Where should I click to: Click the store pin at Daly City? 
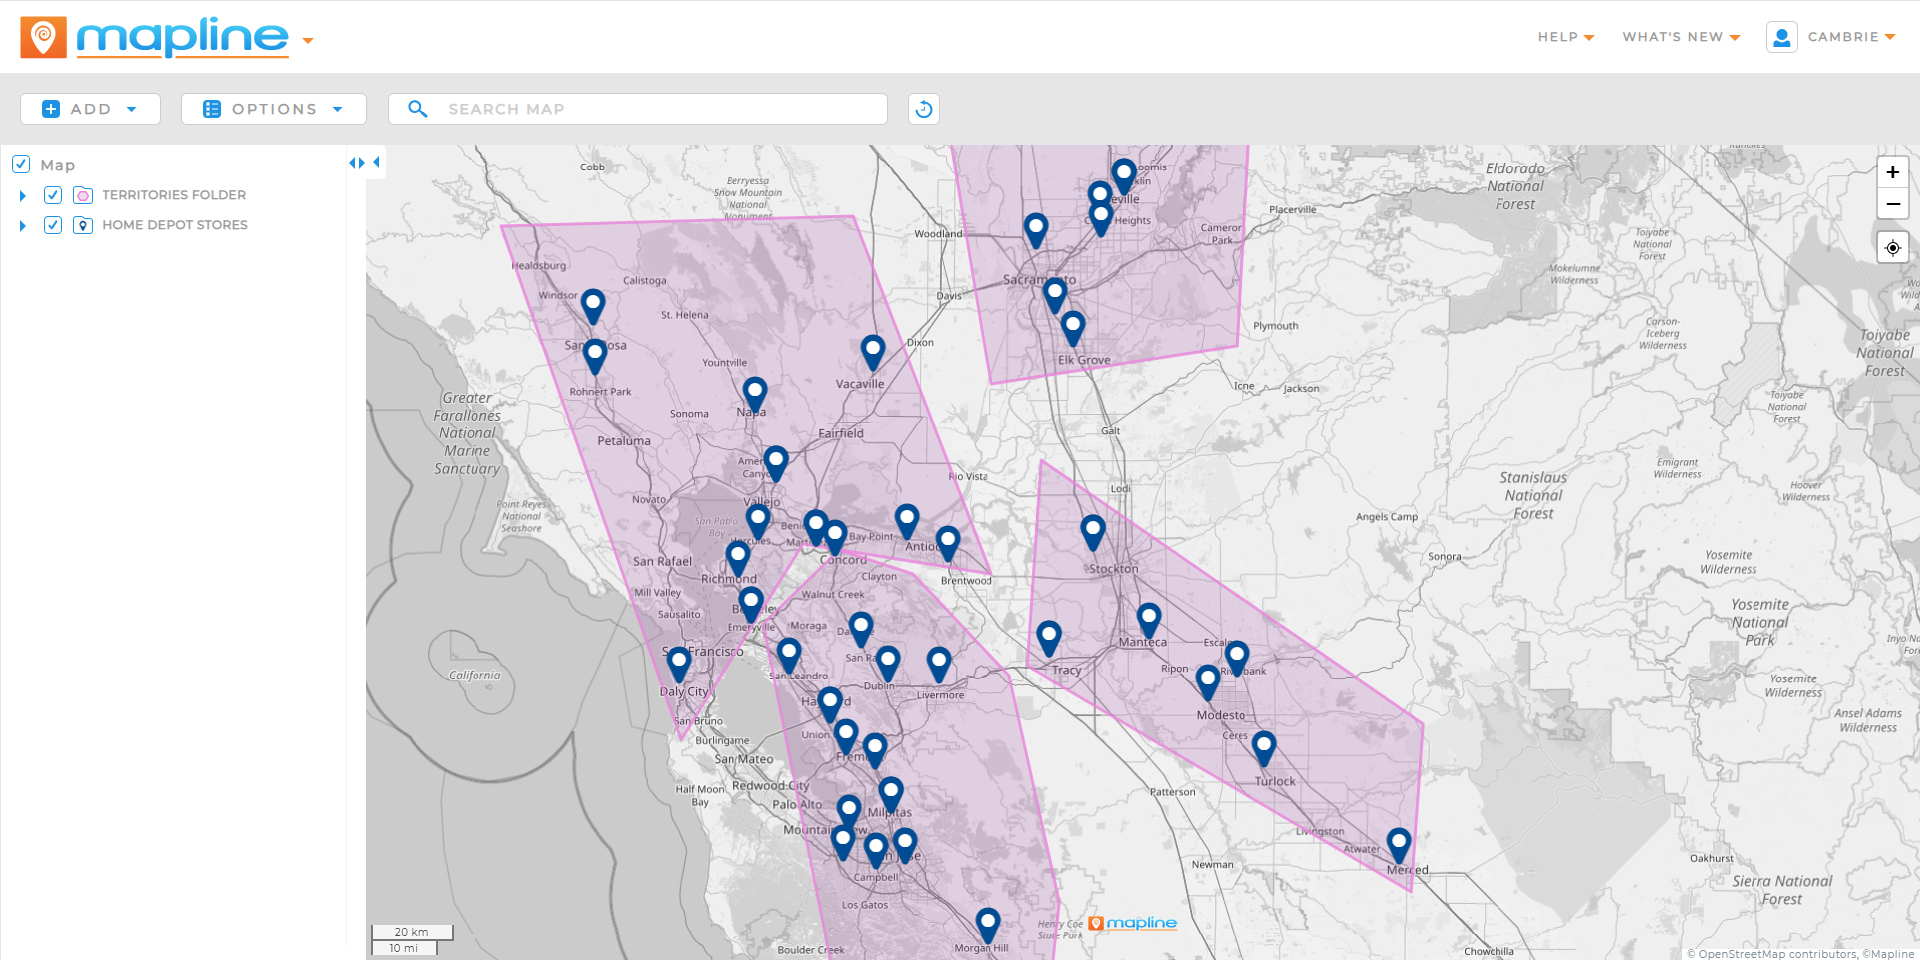pyautogui.click(x=679, y=664)
